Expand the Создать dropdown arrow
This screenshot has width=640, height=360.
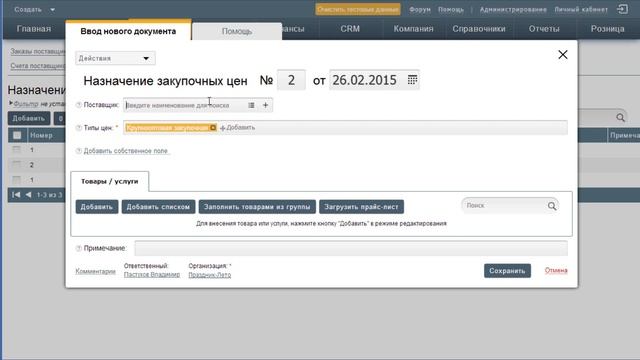52,9
